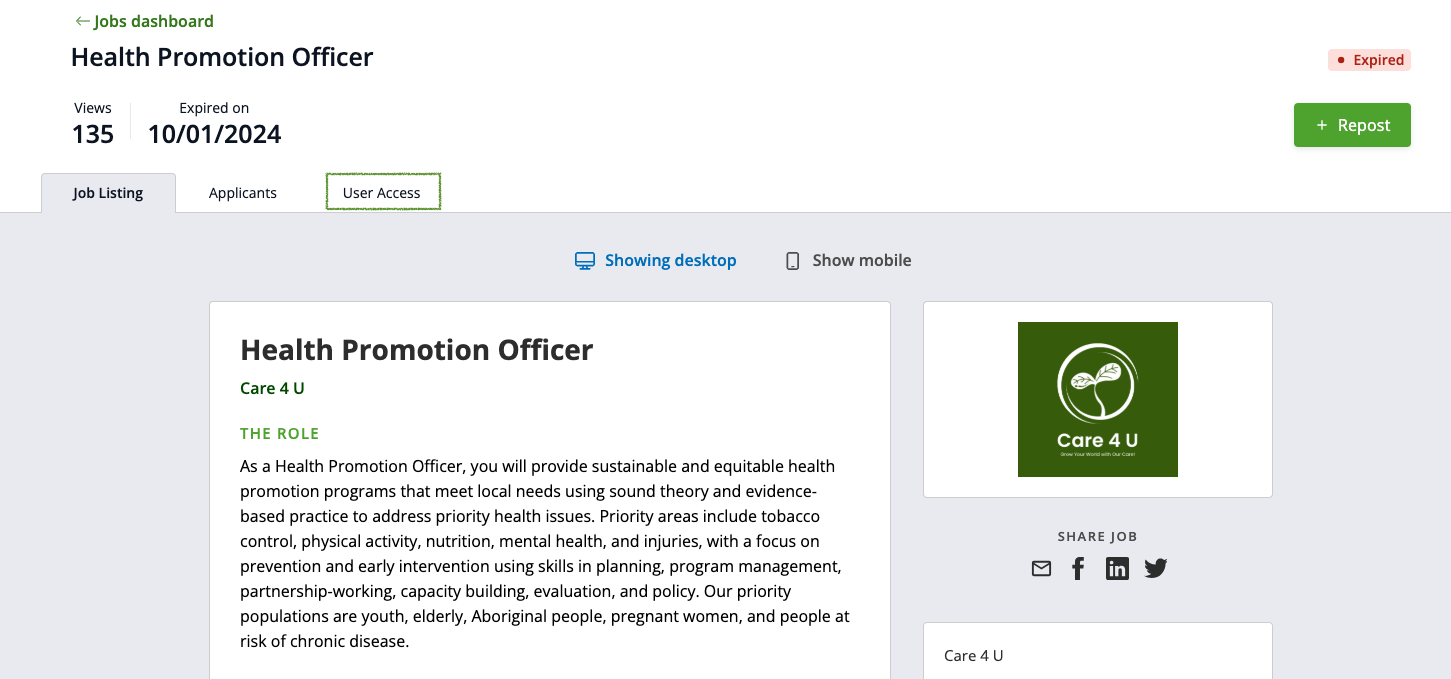Share the job via email icon
The image size is (1451, 679).
click(1041, 569)
